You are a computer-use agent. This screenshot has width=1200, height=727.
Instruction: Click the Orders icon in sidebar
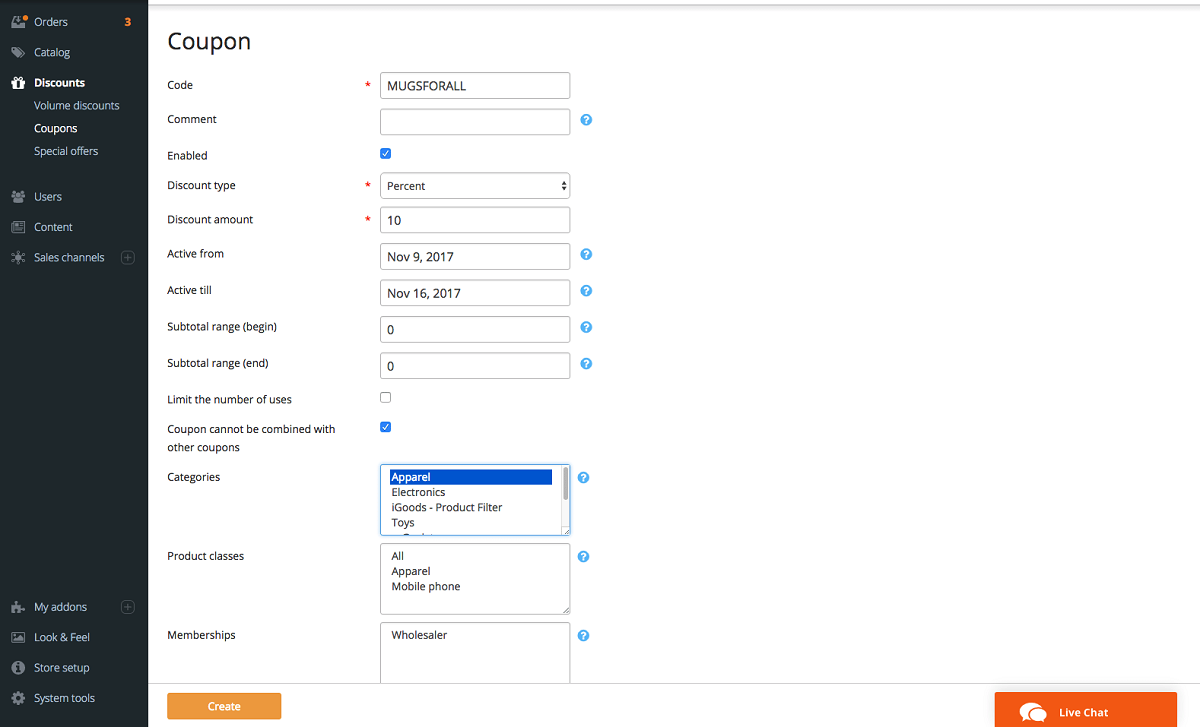pos(18,22)
